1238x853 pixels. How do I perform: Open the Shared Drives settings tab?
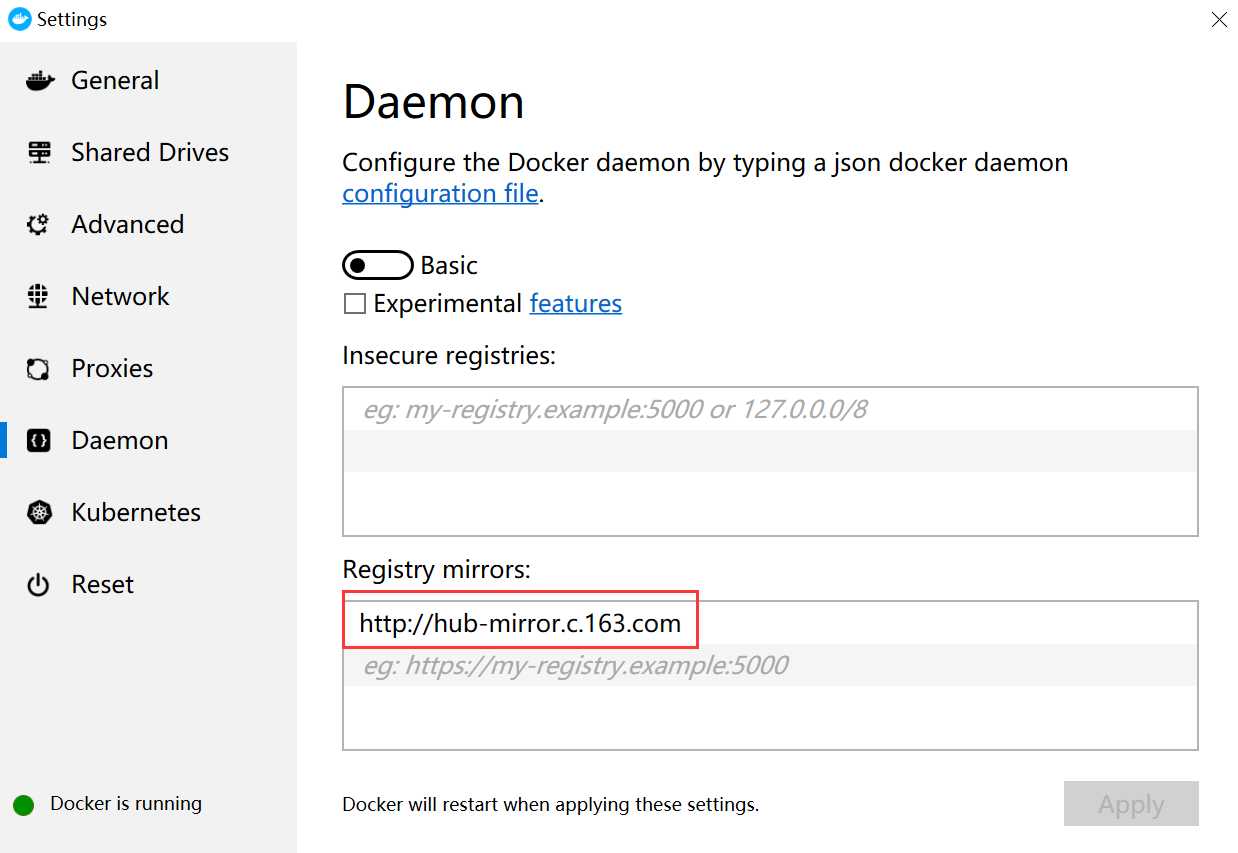[x=148, y=153]
